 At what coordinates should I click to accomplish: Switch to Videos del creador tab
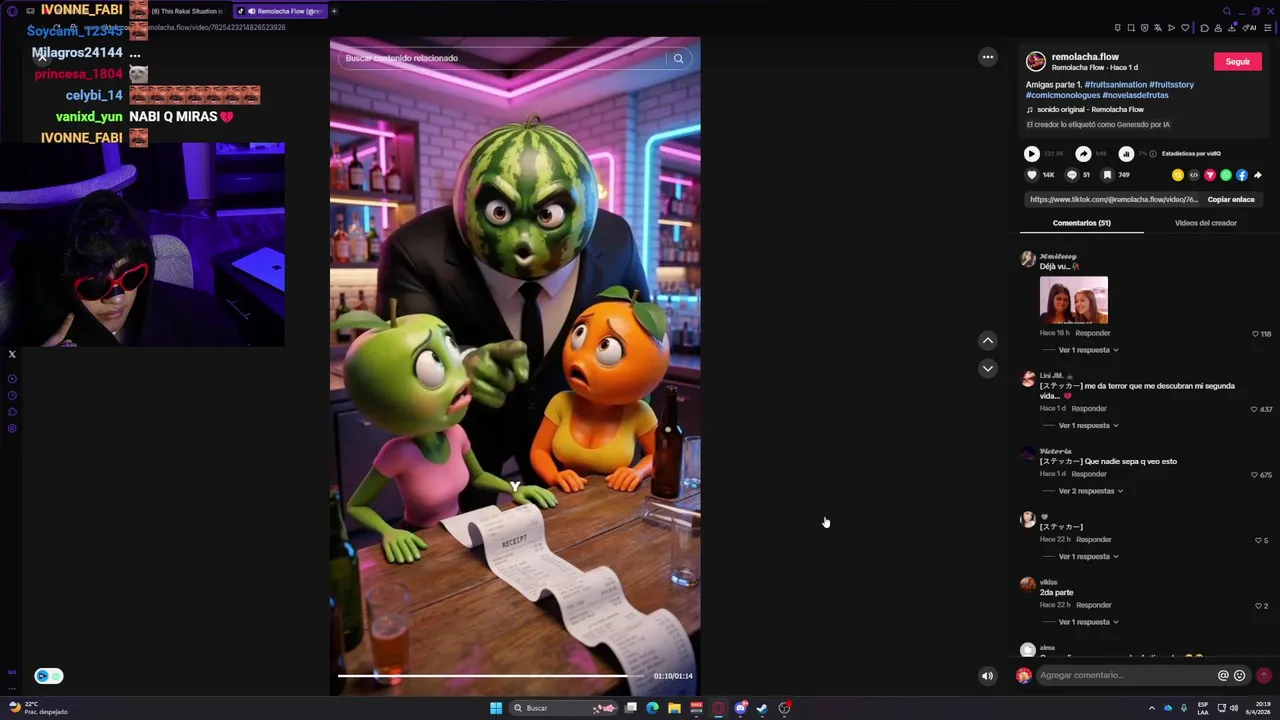click(x=1205, y=223)
